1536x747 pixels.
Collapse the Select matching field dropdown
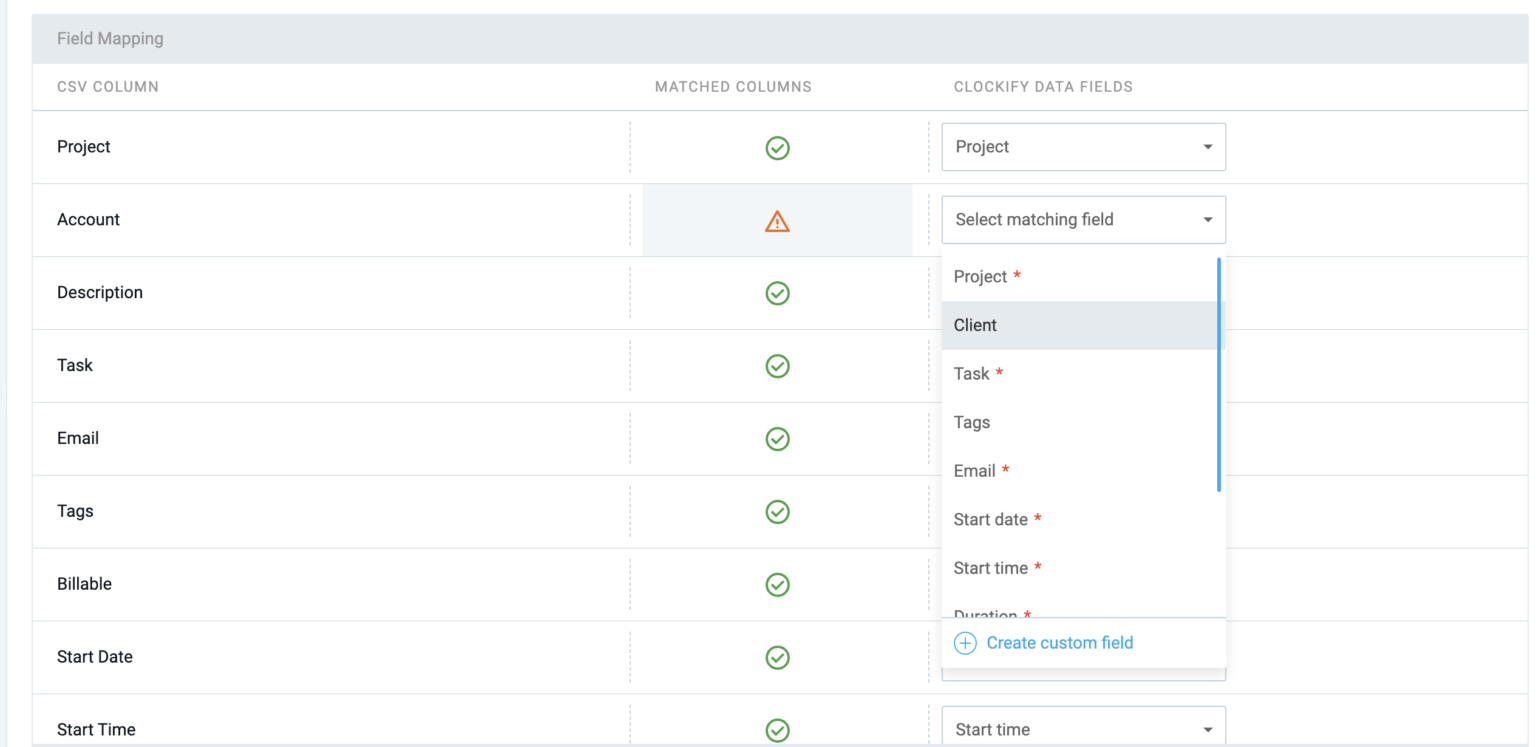[x=1083, y=220]
